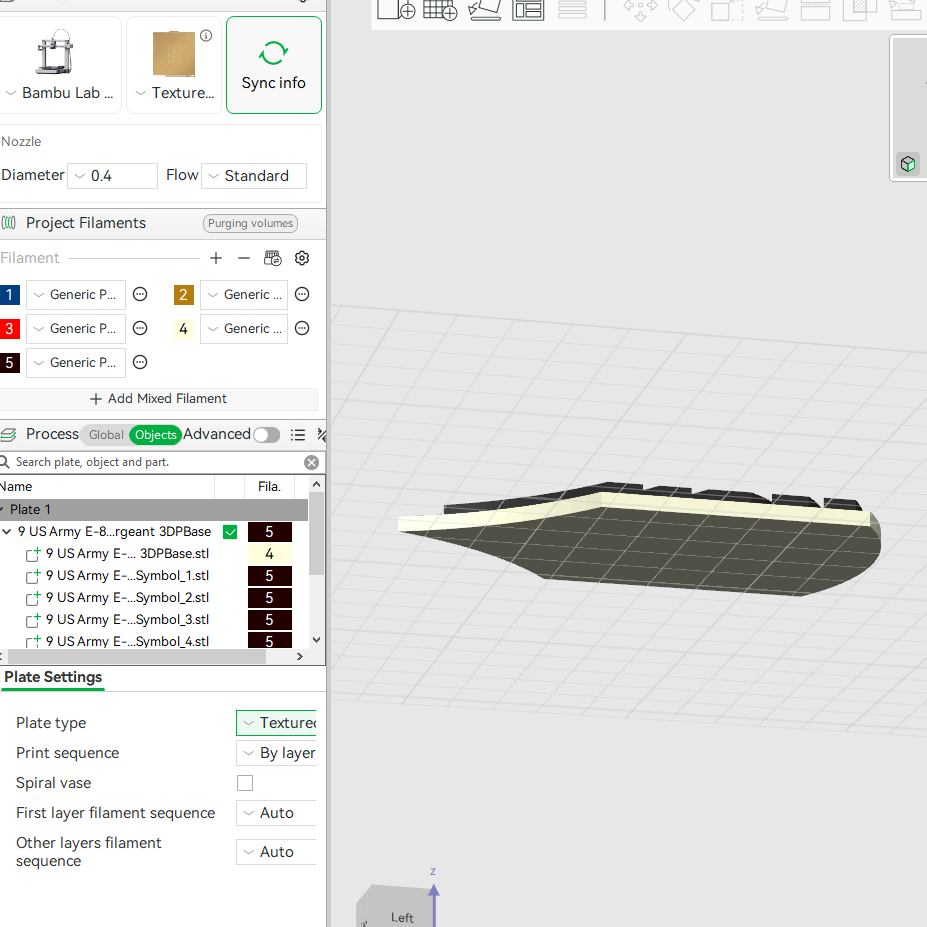Switch Process to Global mode
The height and width of the screenshot is (927, 927).
(106, 435)
